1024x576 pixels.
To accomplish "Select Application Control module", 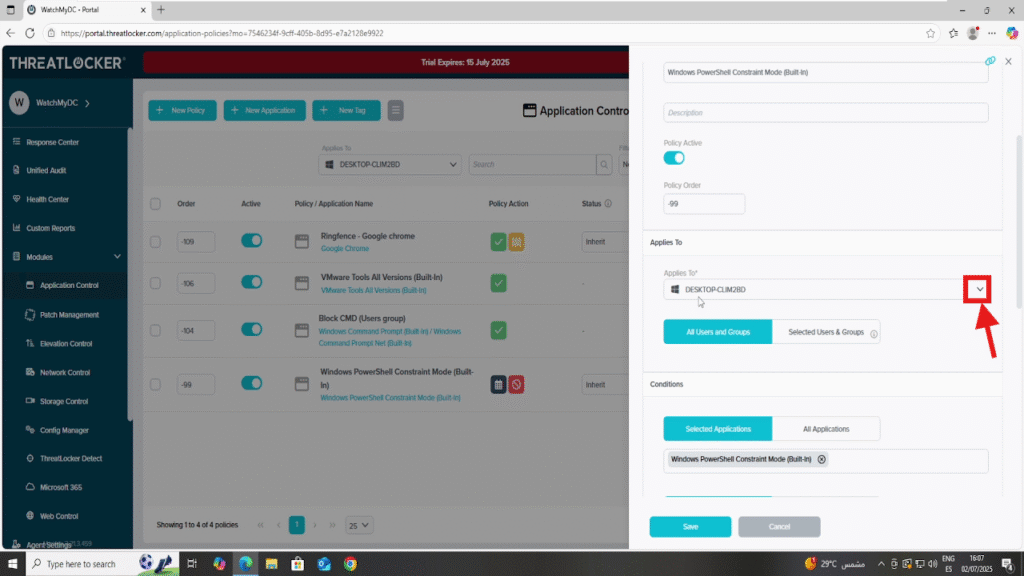I will click(x=69, y=285).
